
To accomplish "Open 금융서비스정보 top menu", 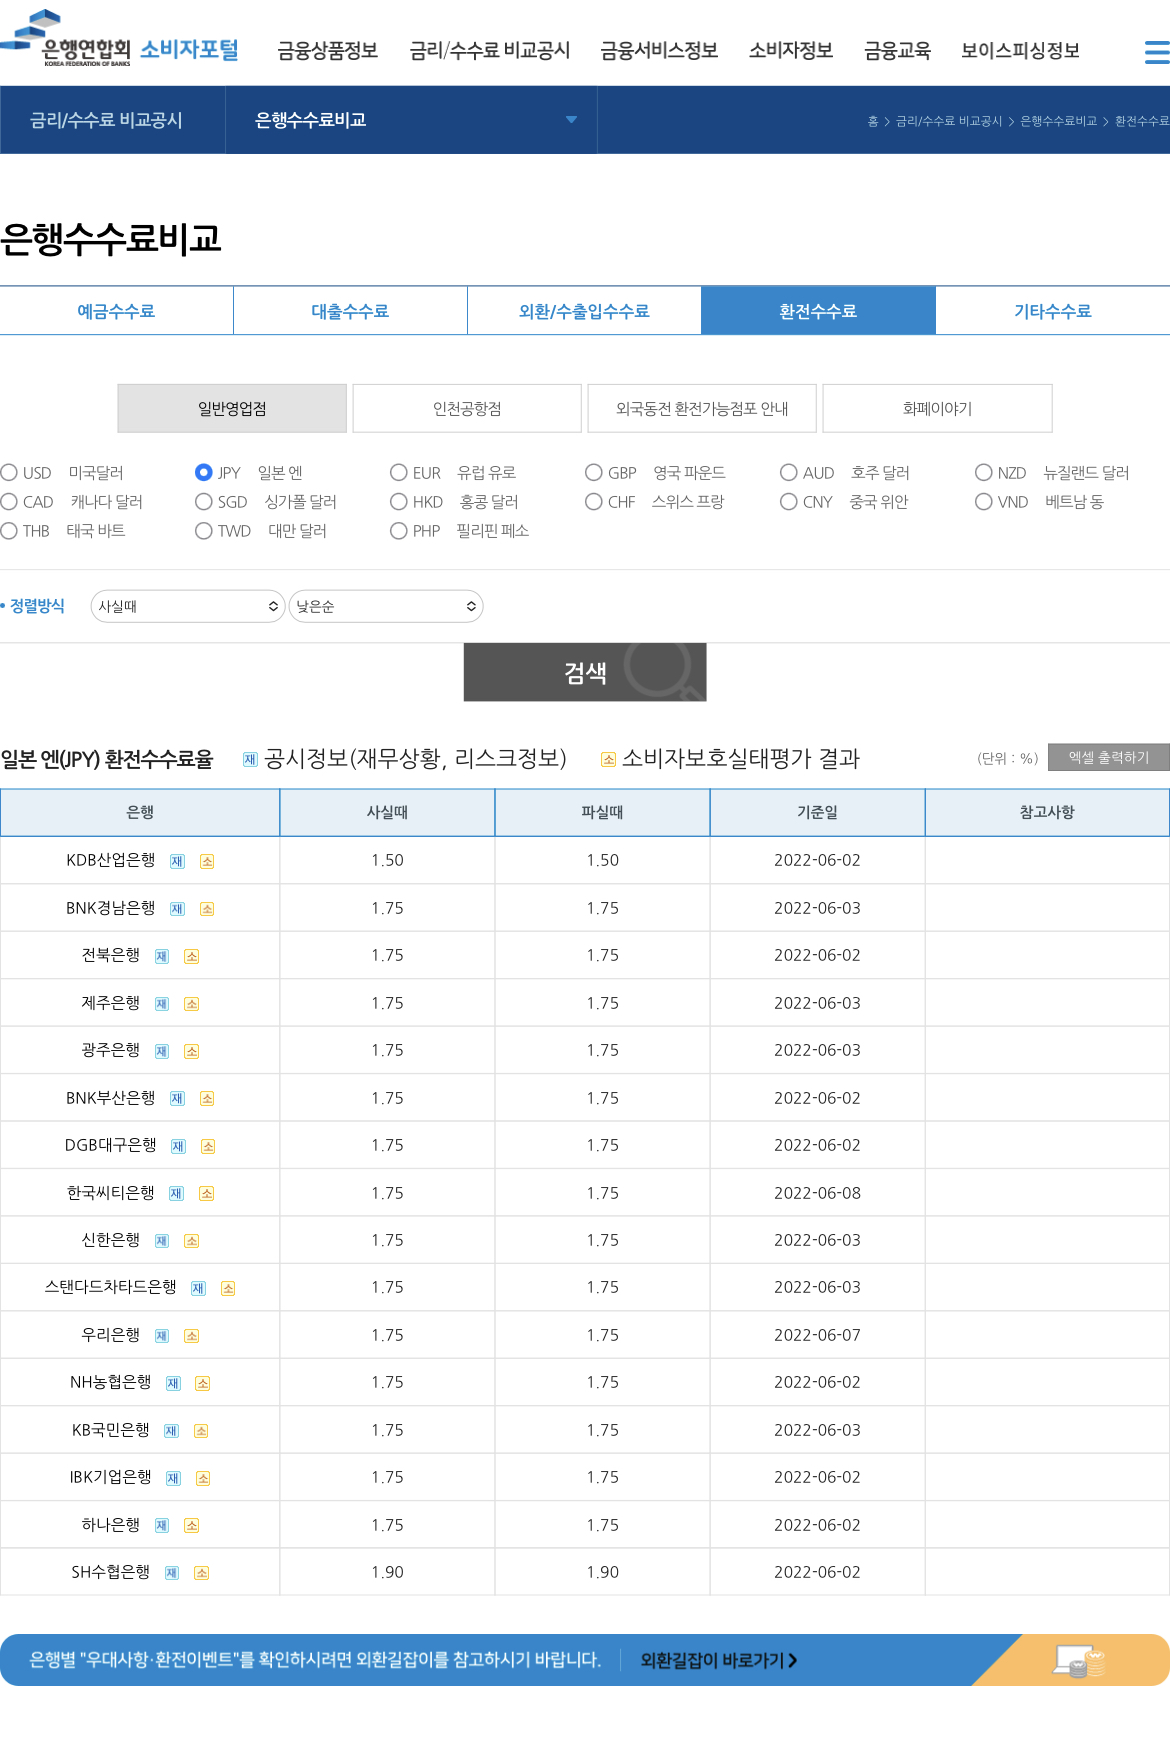I will 659,51.
